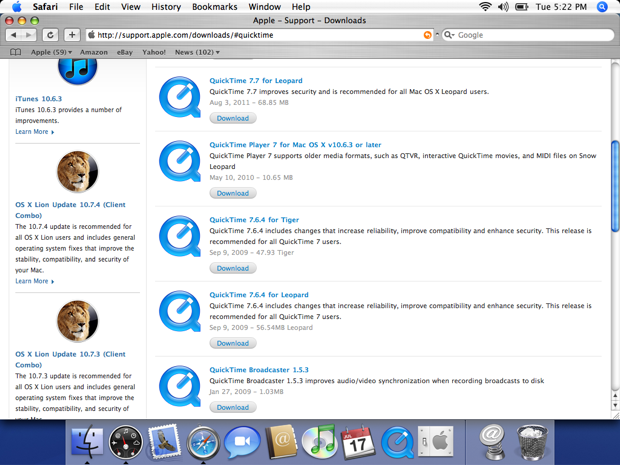Screen dimensions: 620x465
Task: Open the Bookmarks menu
Action: point(215,7)
